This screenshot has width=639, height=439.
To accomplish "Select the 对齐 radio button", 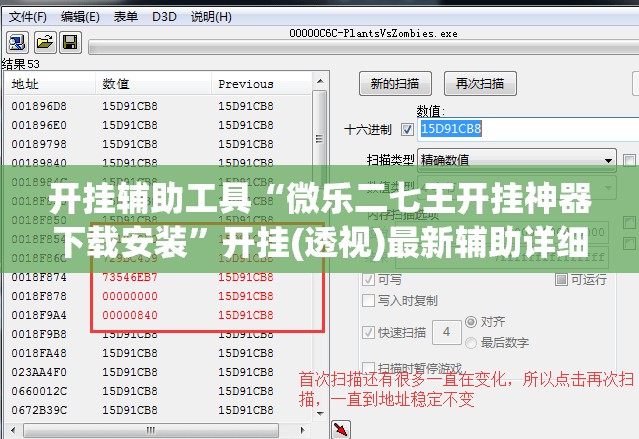I will coord(471,322).
